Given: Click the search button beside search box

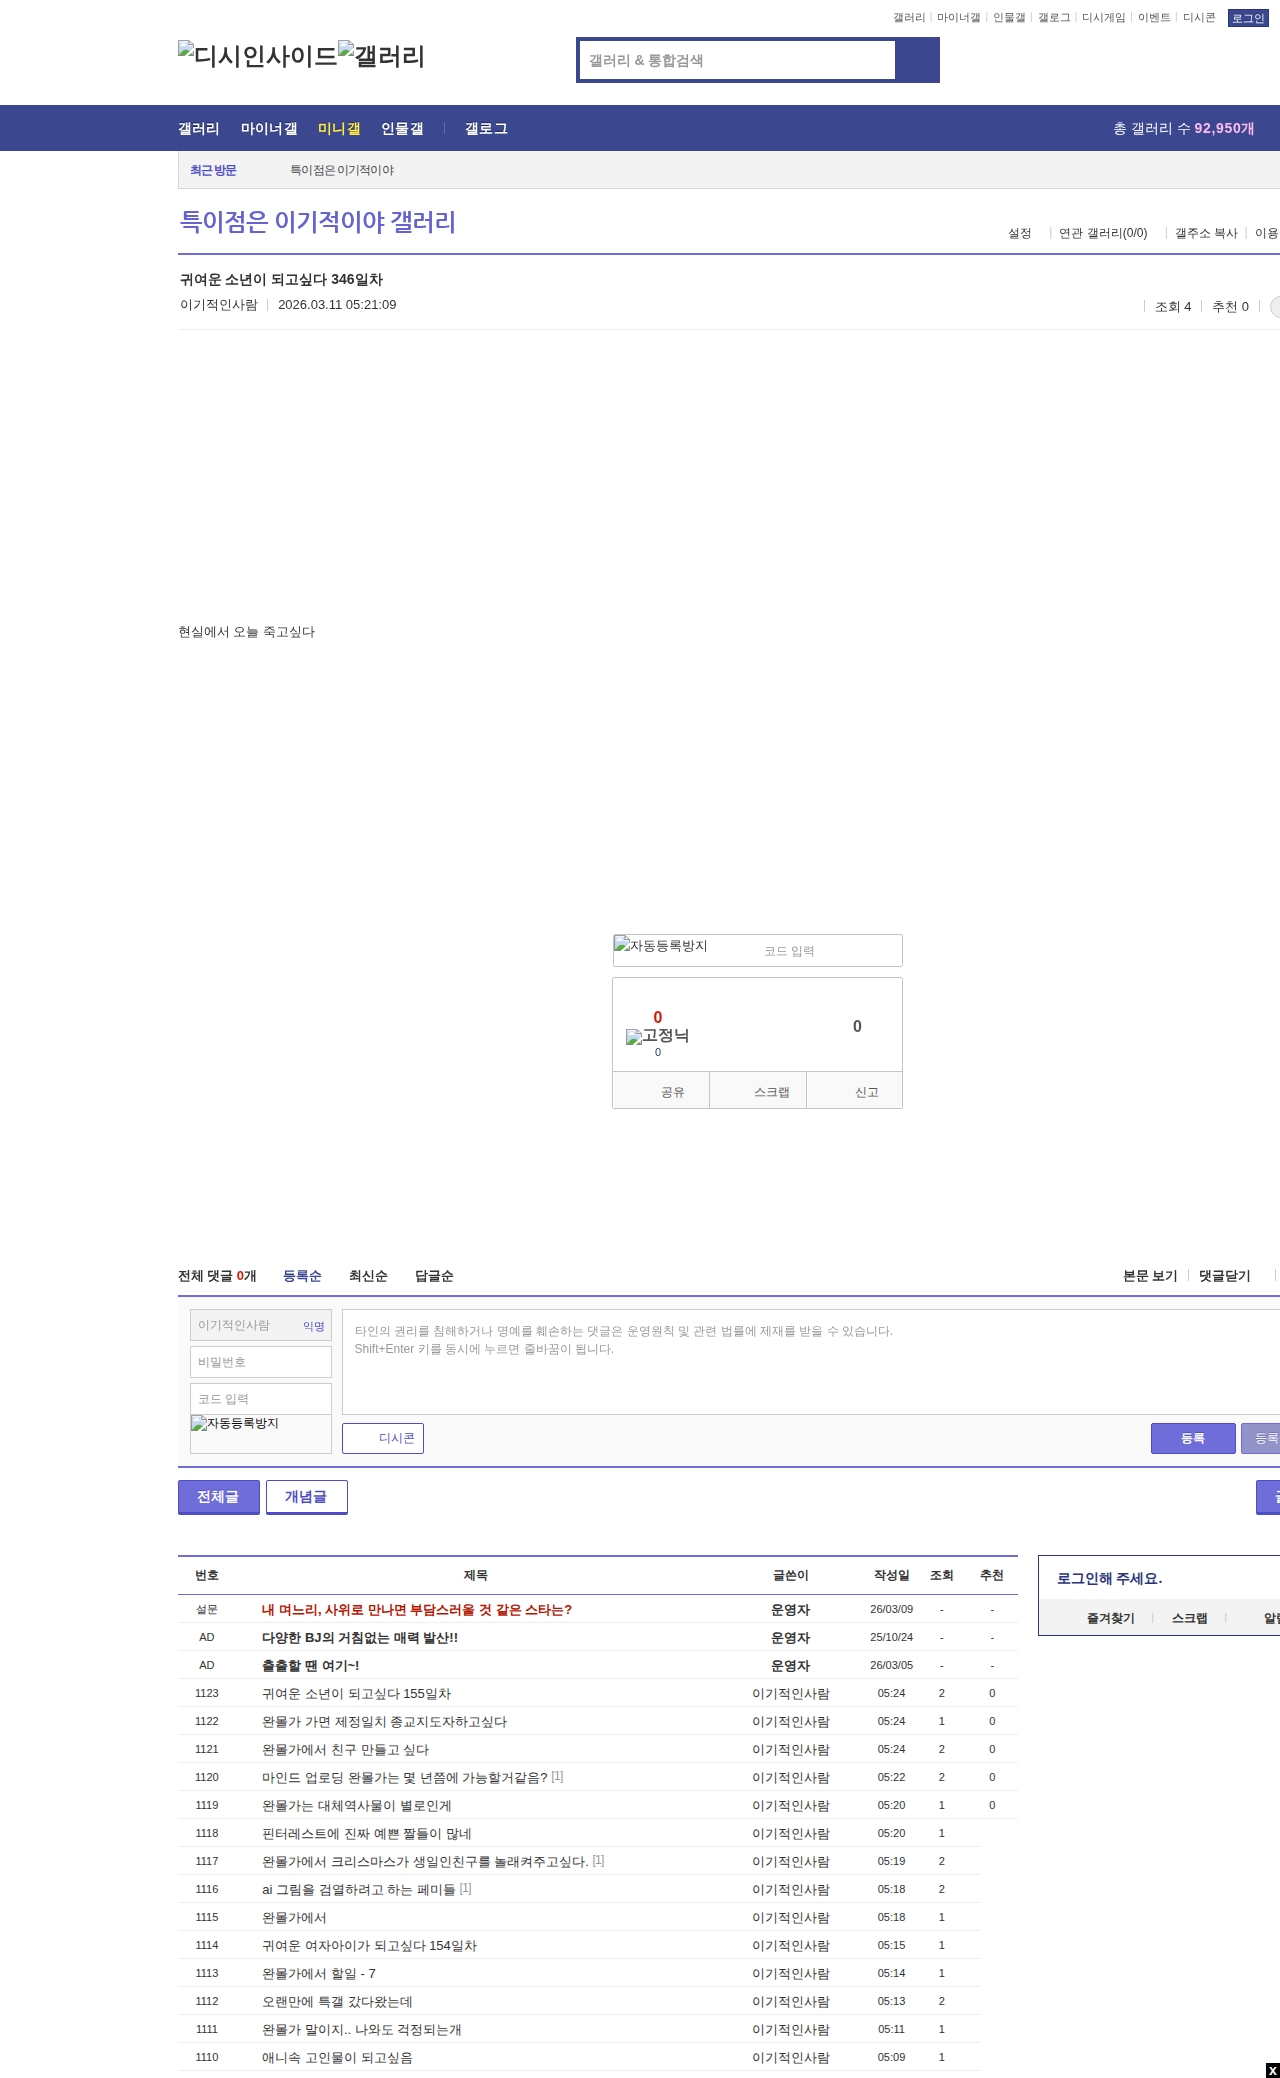Looking at the screenshot, I should tap(917, 60).
